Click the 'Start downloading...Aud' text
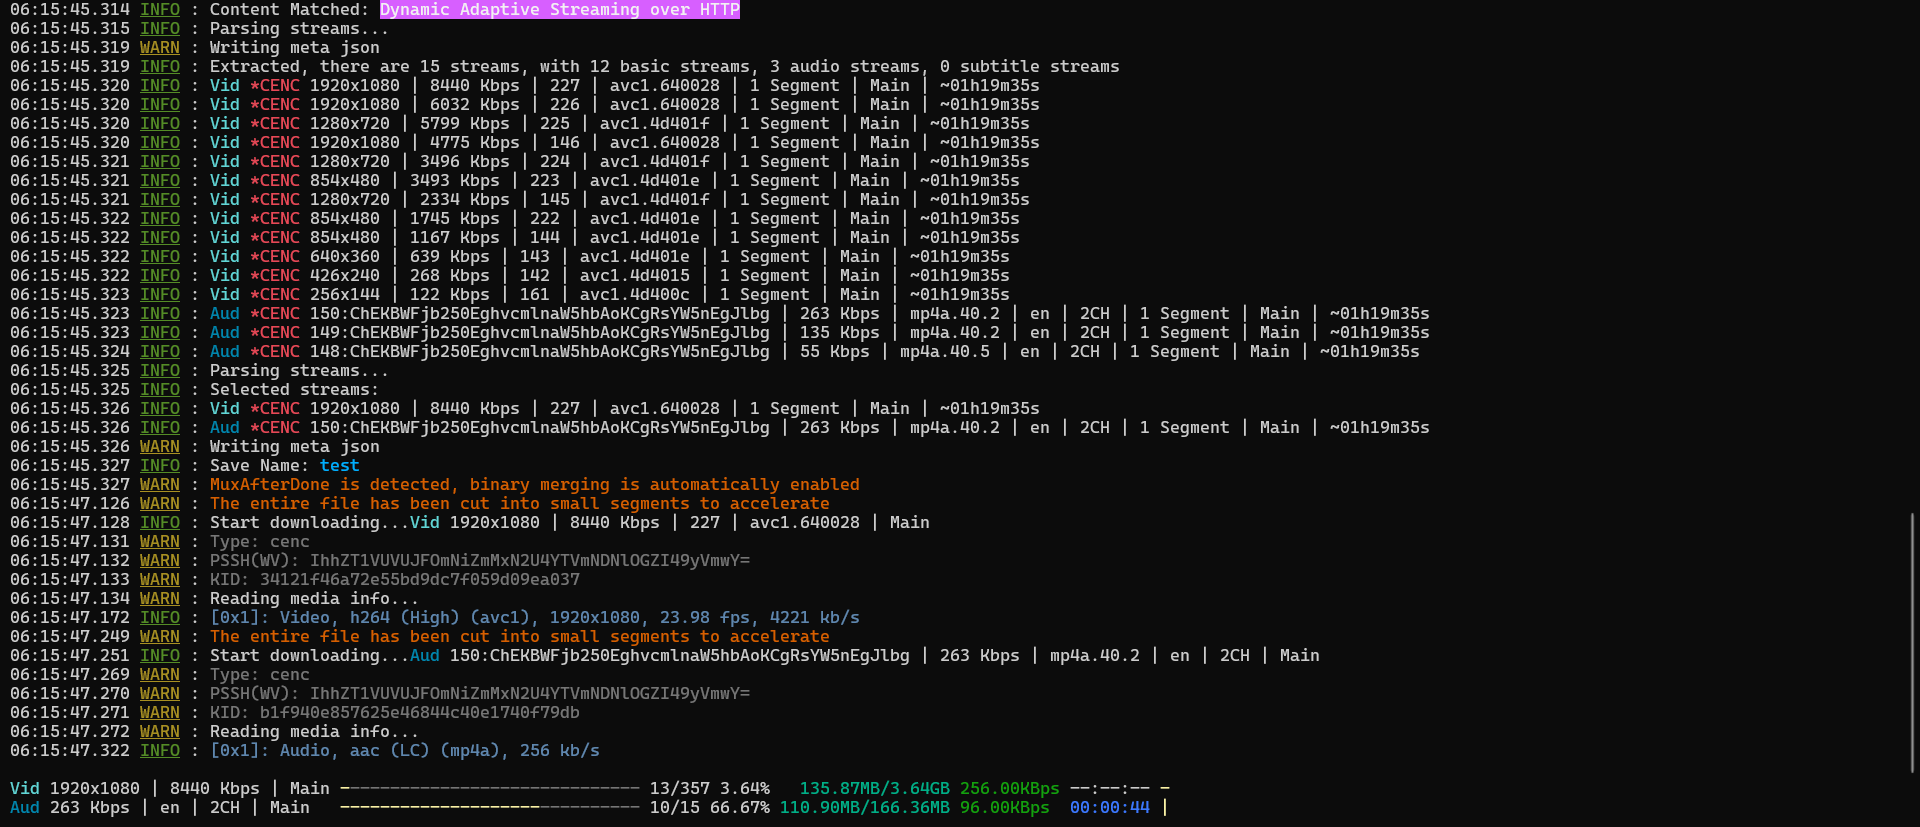The width and height of the screenshot is (1920, 827). pyautogui.click(x=325, y=656)
